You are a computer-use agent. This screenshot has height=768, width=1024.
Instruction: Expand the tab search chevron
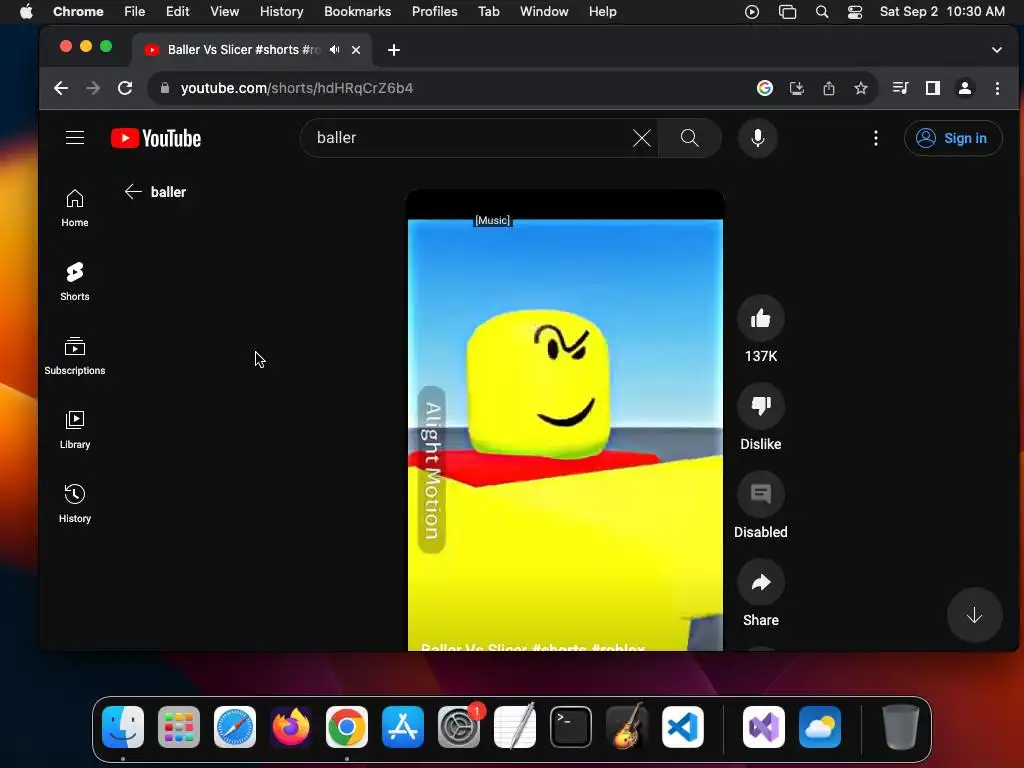[x=997, y=50]
